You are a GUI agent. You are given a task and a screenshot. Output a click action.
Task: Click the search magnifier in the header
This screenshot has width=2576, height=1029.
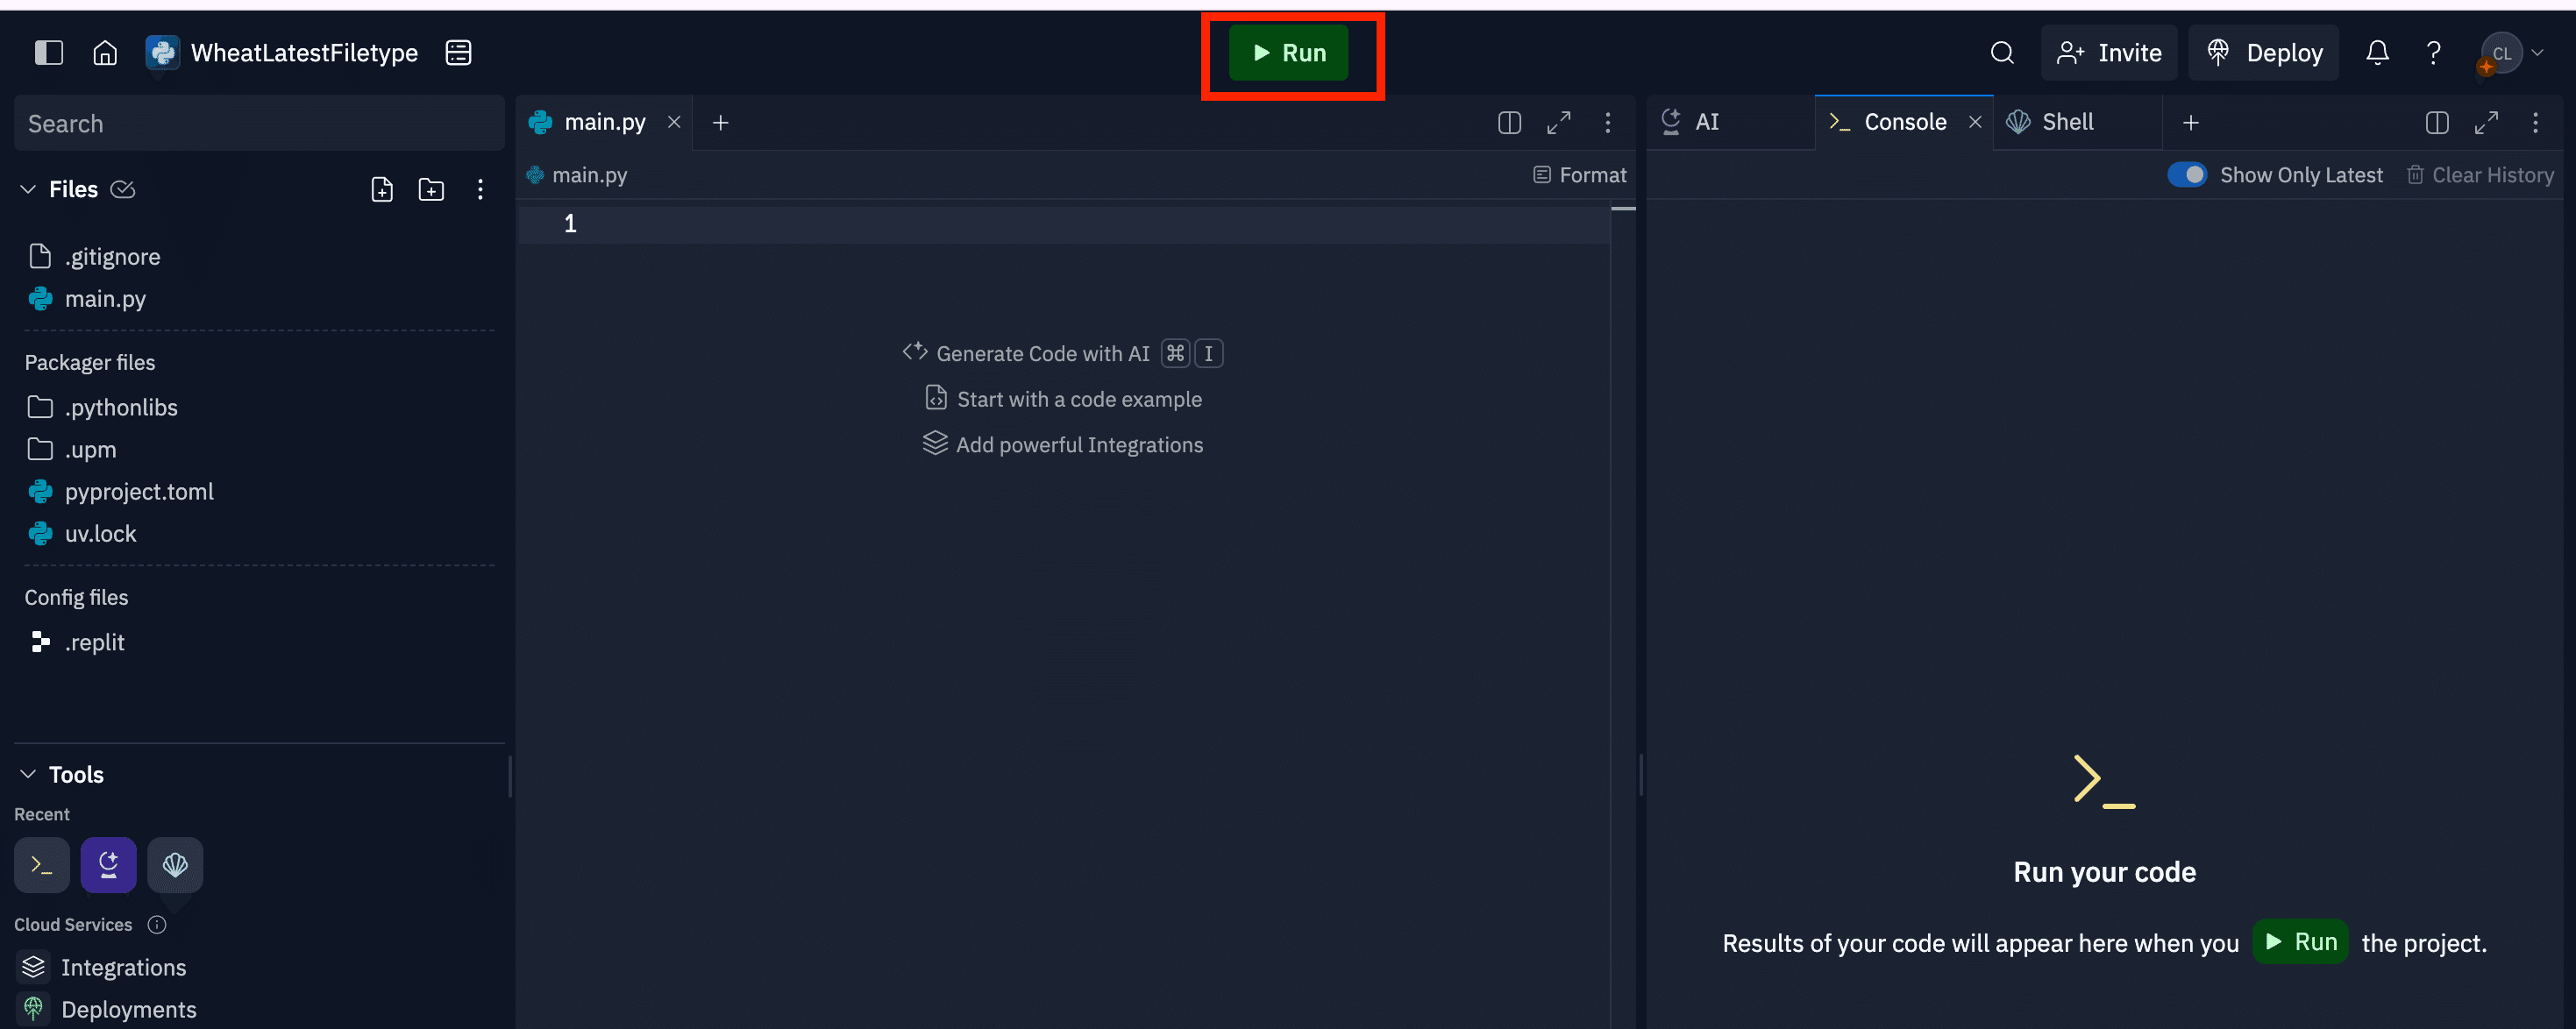[2002, 53]
